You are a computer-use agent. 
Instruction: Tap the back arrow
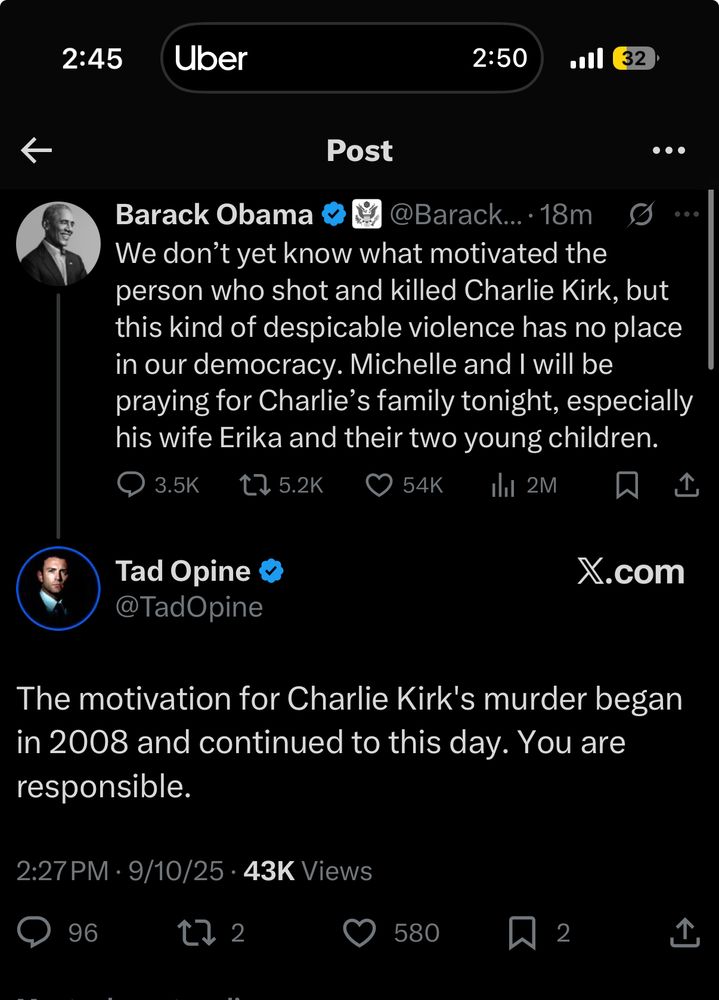click(37, 151)
